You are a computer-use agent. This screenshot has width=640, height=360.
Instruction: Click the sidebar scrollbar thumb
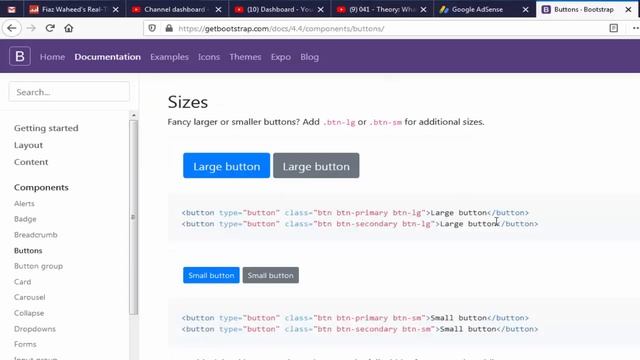click(133, 217)
